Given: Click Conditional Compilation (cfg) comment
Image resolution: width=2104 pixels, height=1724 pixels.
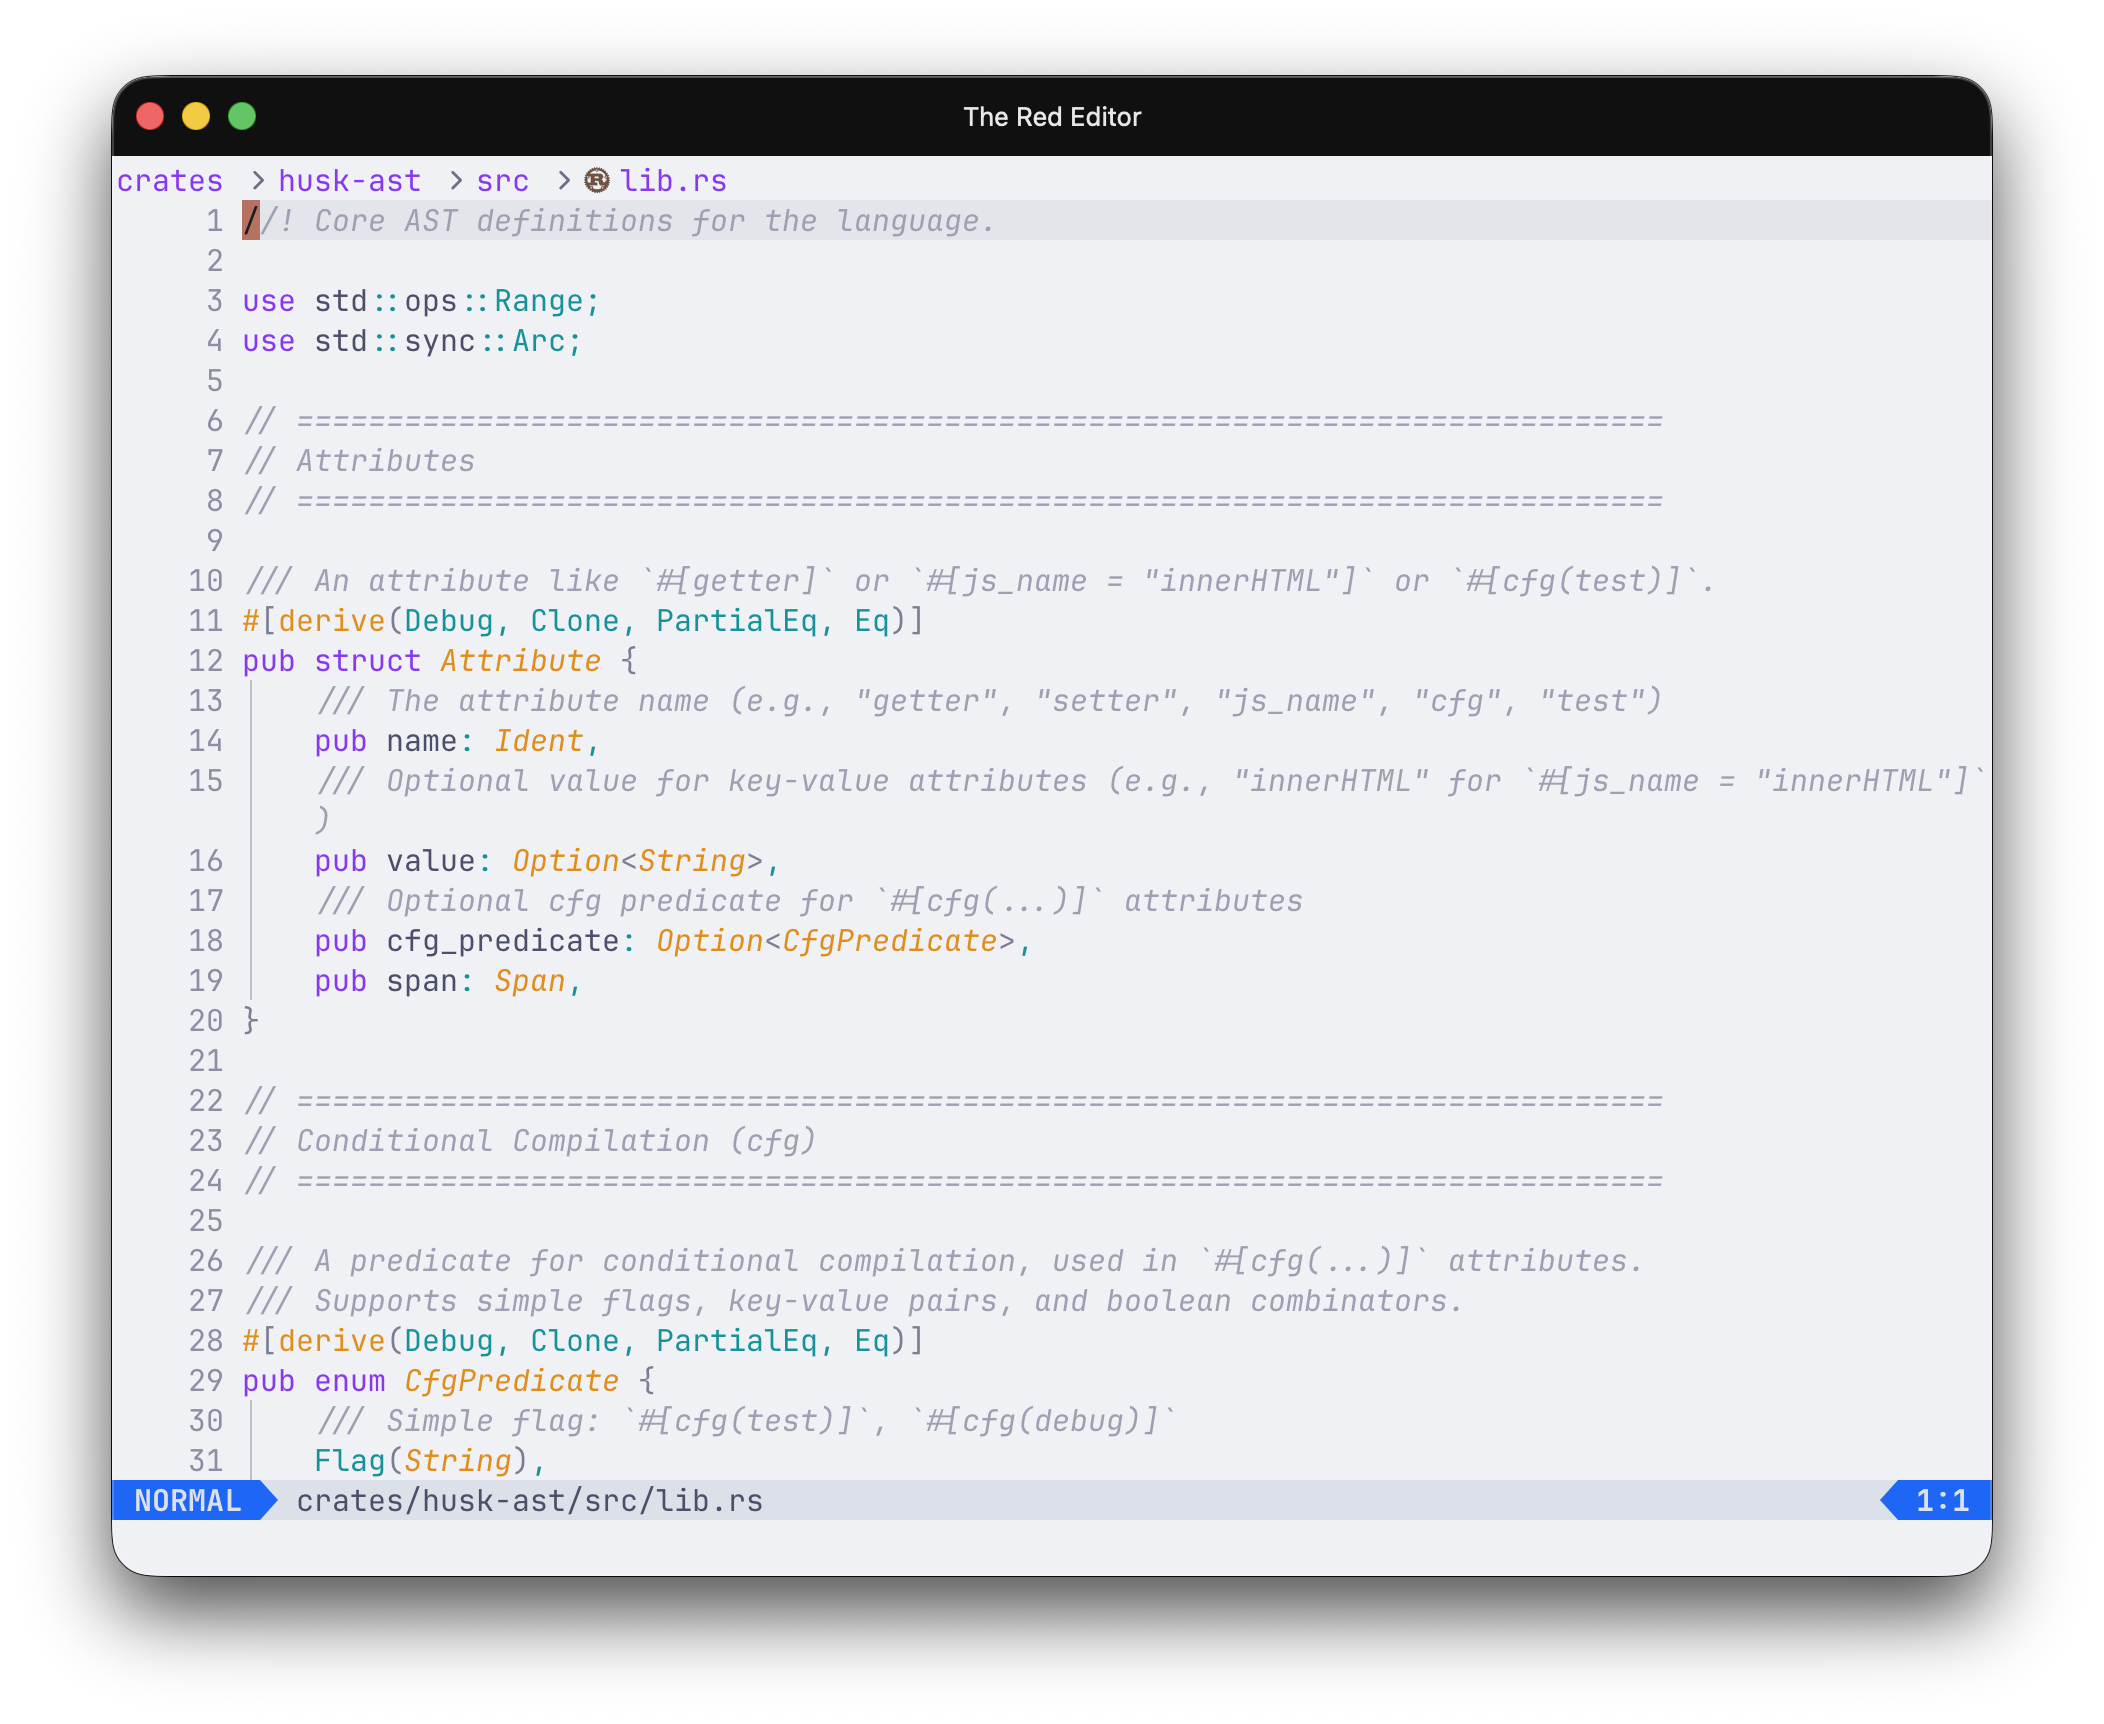Looking at the screenshot, I should [x=530, y=1140].
